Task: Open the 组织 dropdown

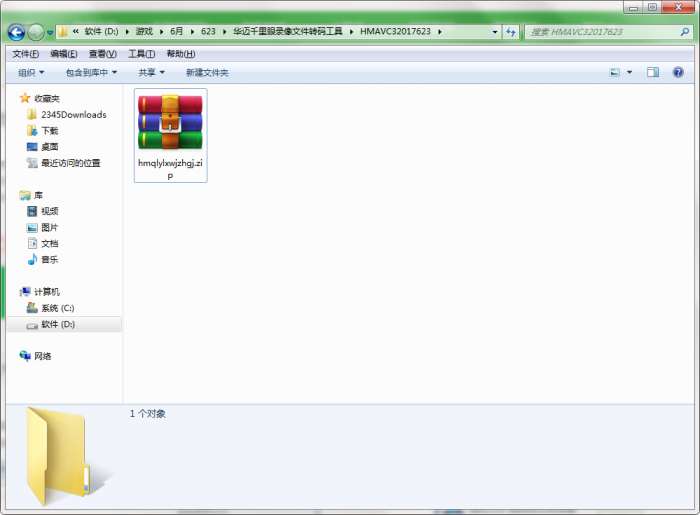Action: click(x=31, y=72)
